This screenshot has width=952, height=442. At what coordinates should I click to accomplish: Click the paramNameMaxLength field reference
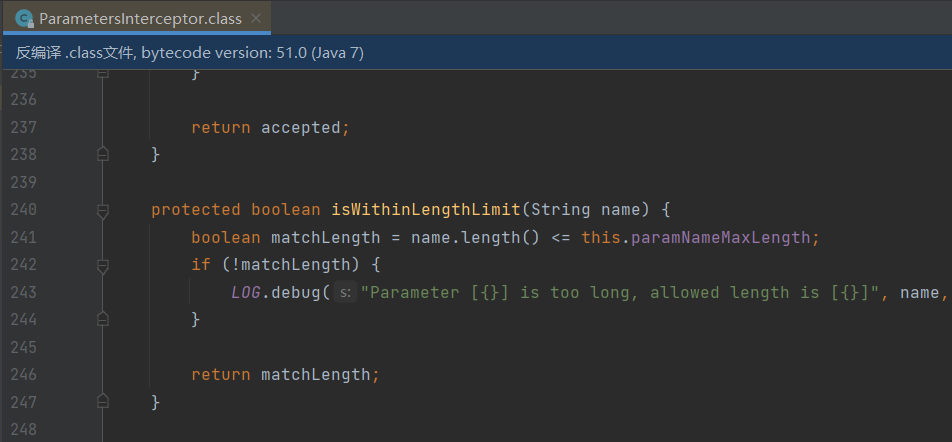pos(721,237)
